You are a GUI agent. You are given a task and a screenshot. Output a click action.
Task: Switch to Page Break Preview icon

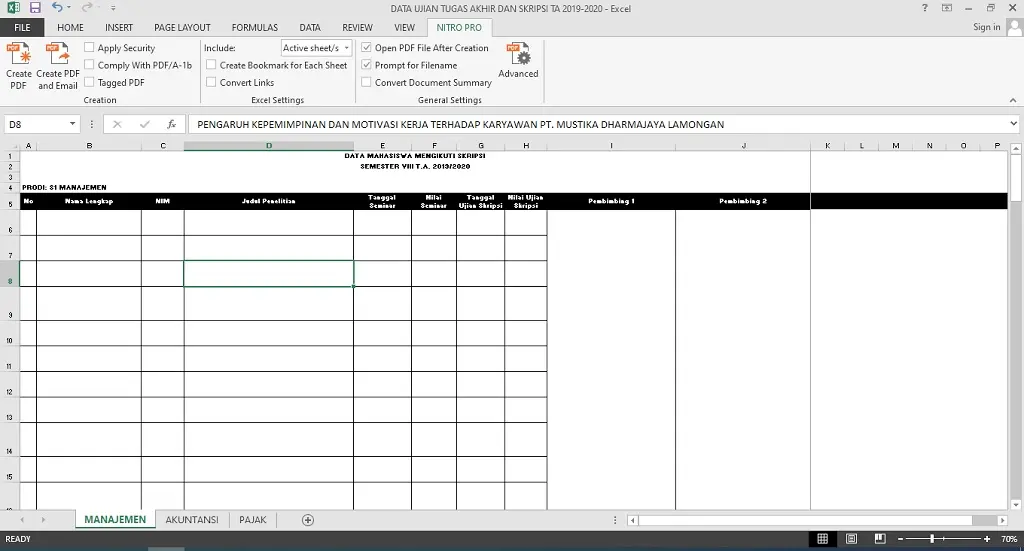880,539
